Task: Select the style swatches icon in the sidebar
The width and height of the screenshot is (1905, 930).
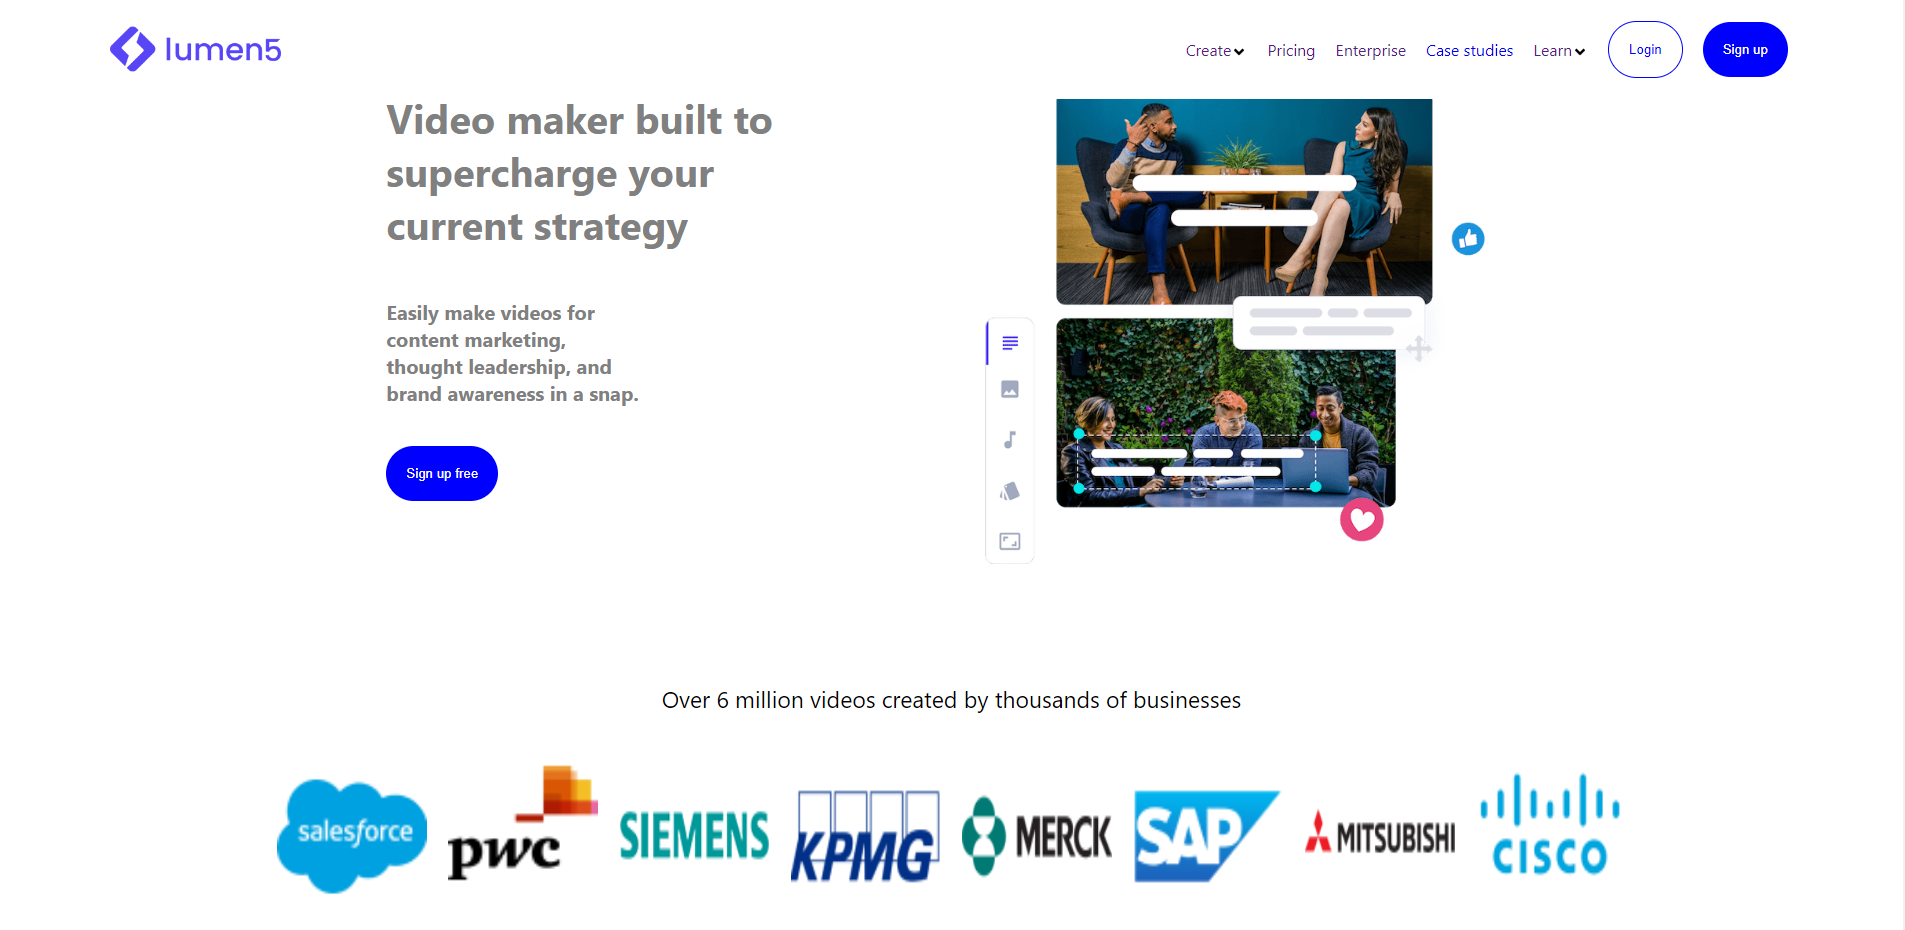Action: [1010, 491]
